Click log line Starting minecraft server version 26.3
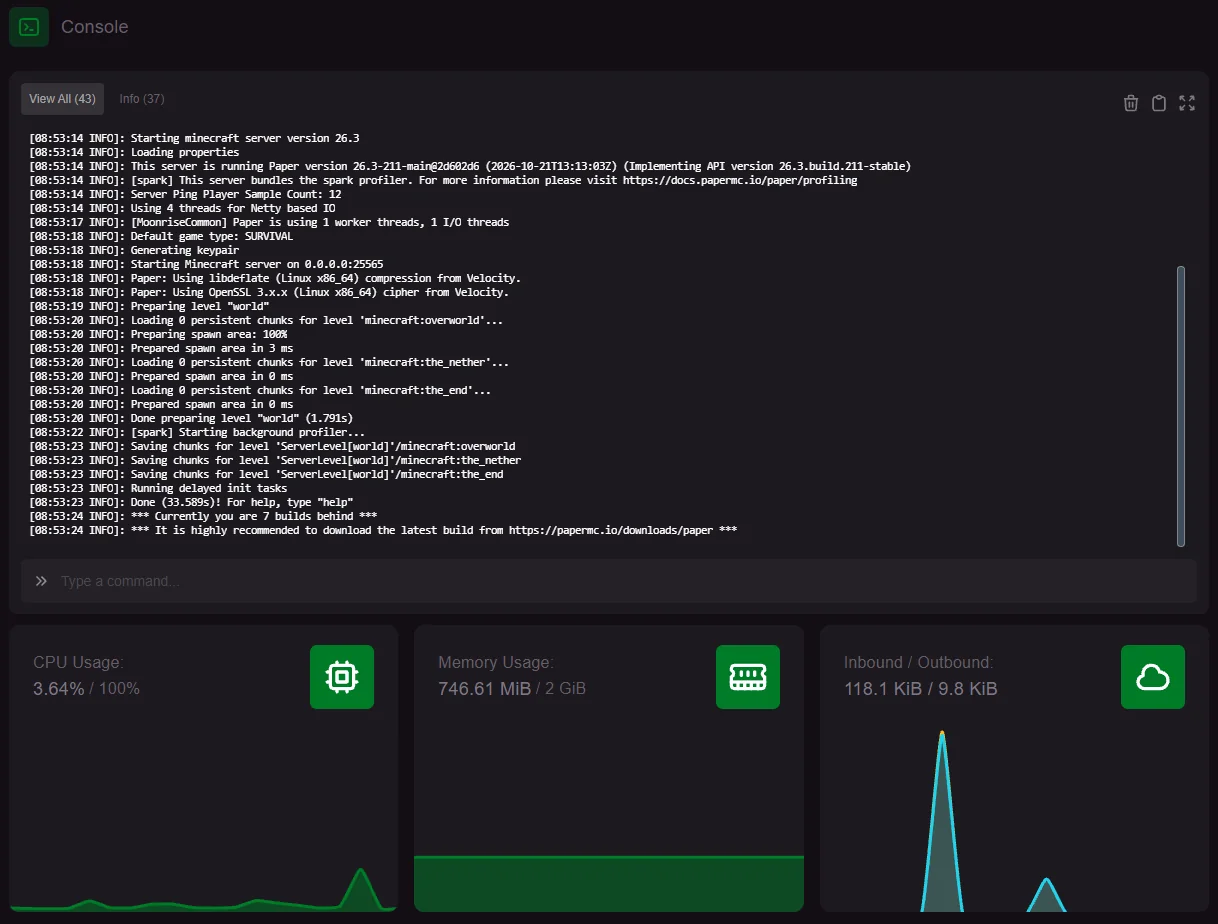The image size is (1218, 924). [x=195, y=138]
